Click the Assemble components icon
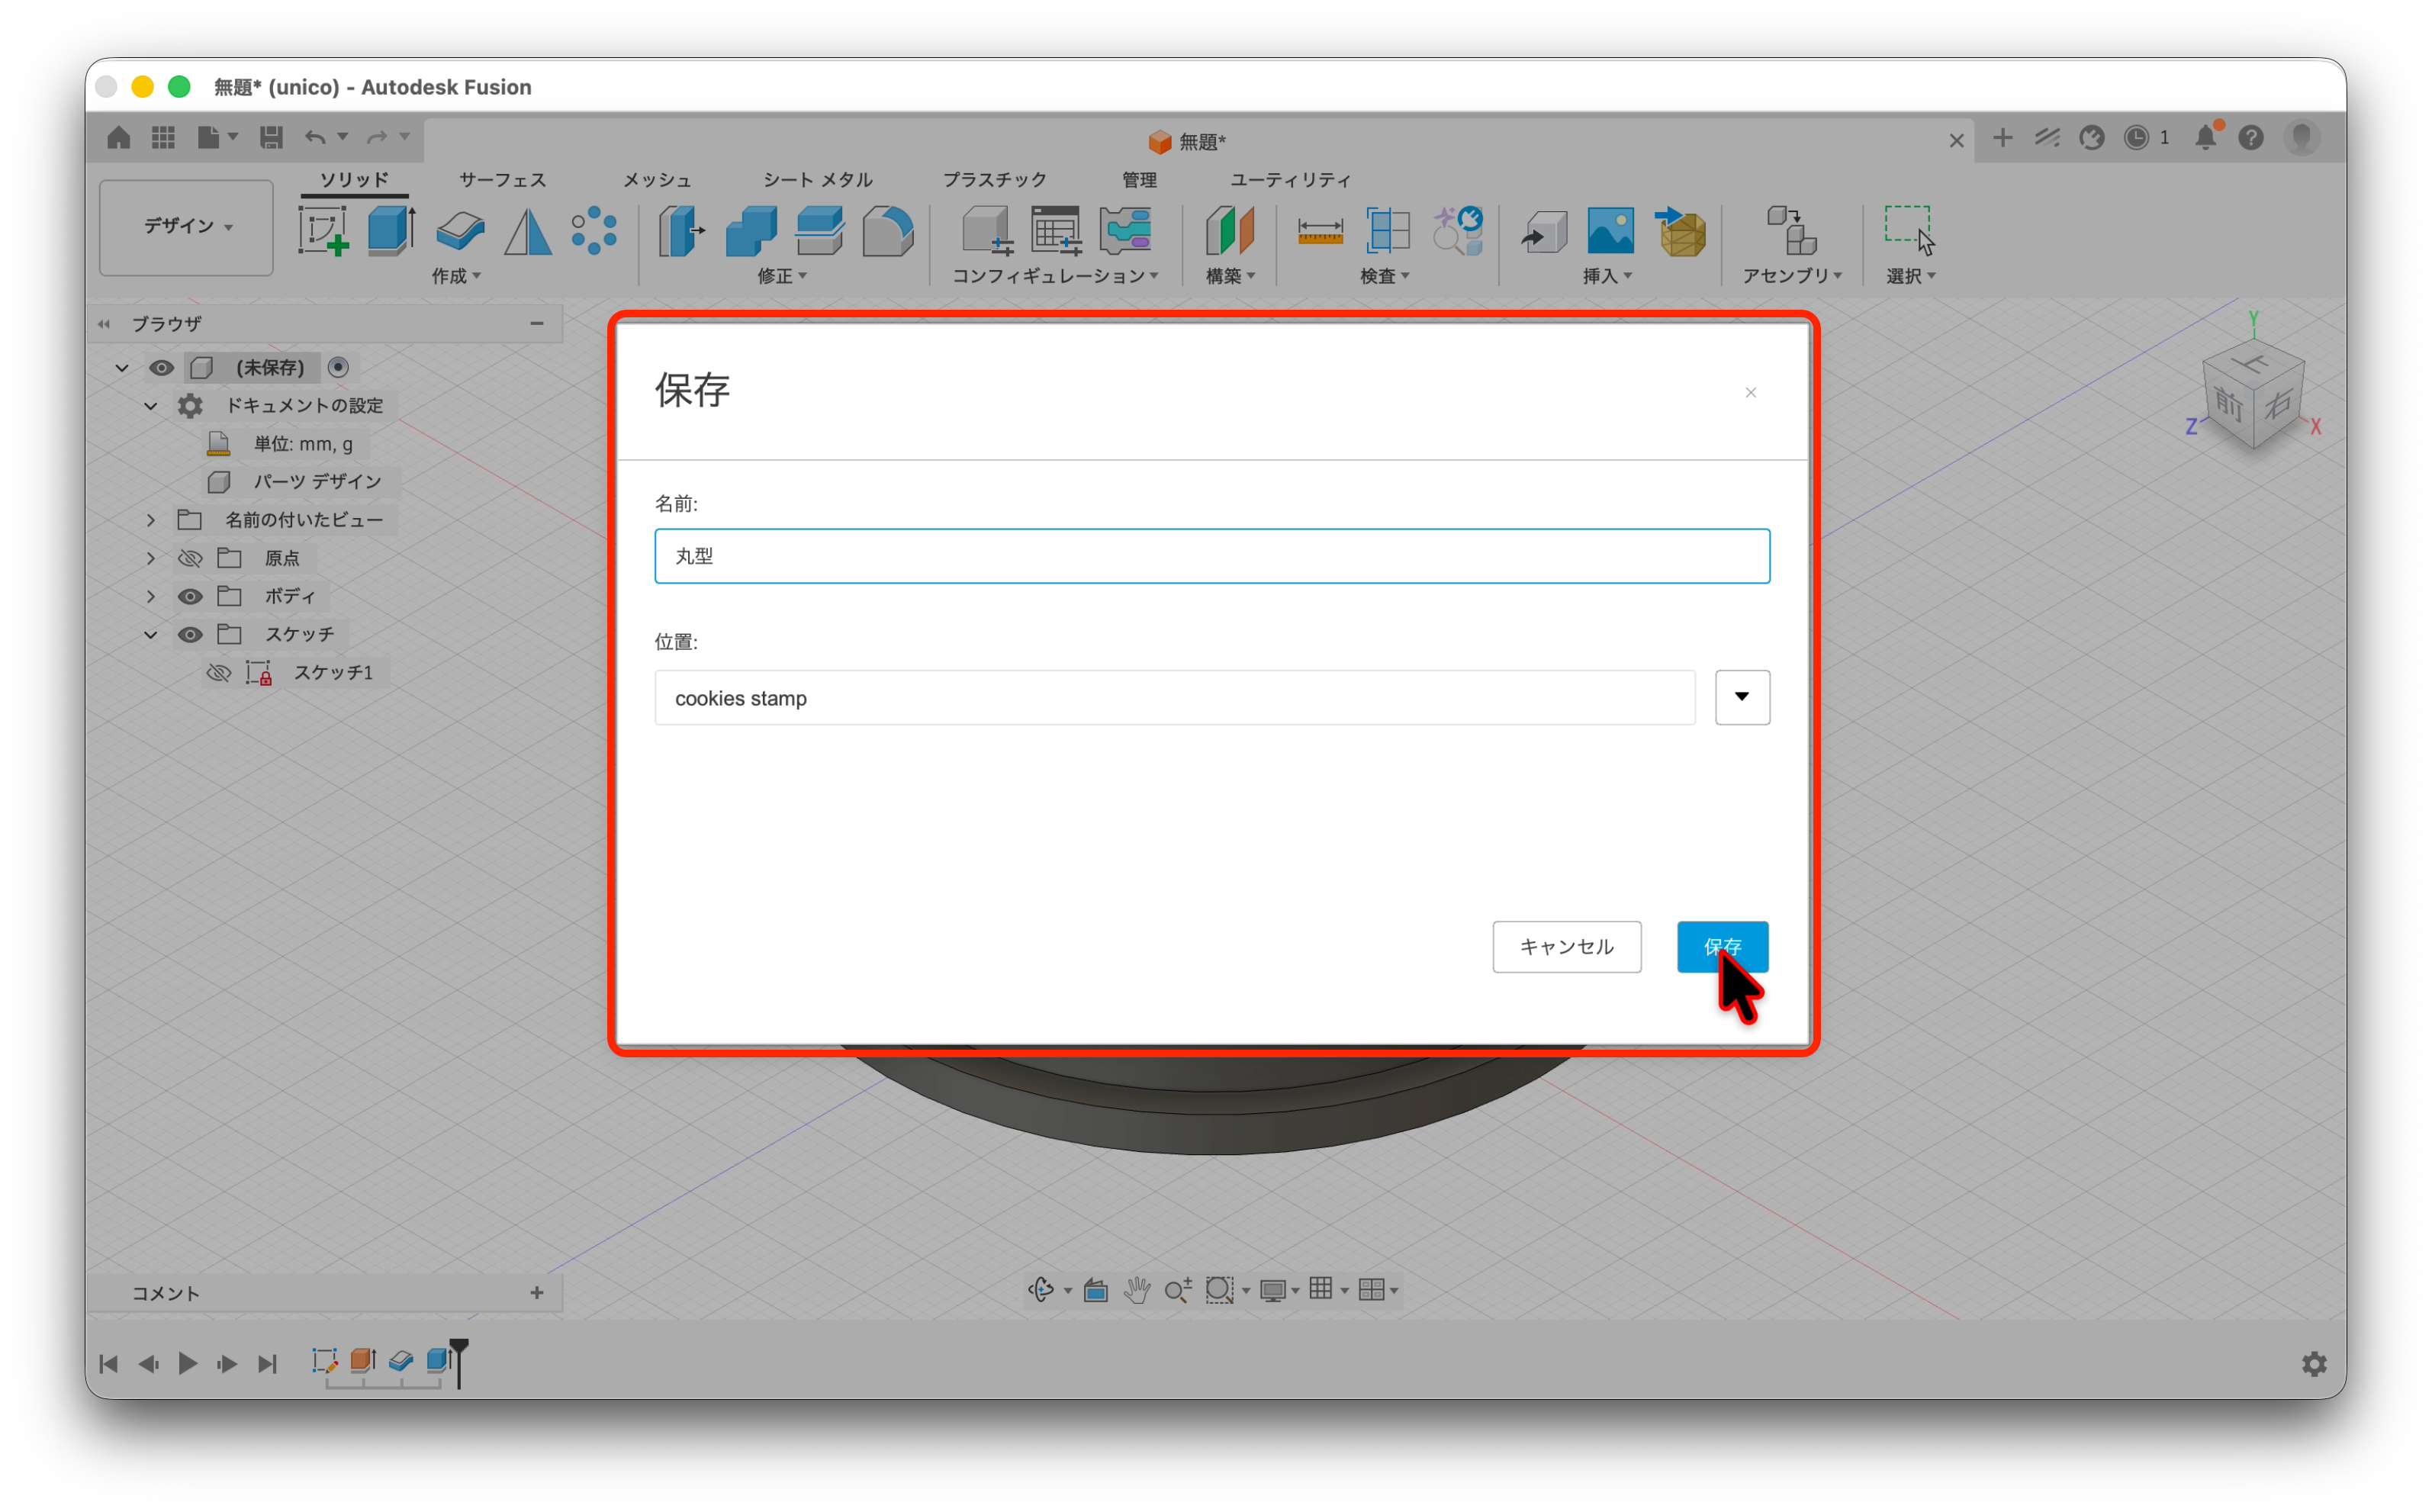Image resolution: width=2432 pixels, height=1512 pixels. 1791,231
